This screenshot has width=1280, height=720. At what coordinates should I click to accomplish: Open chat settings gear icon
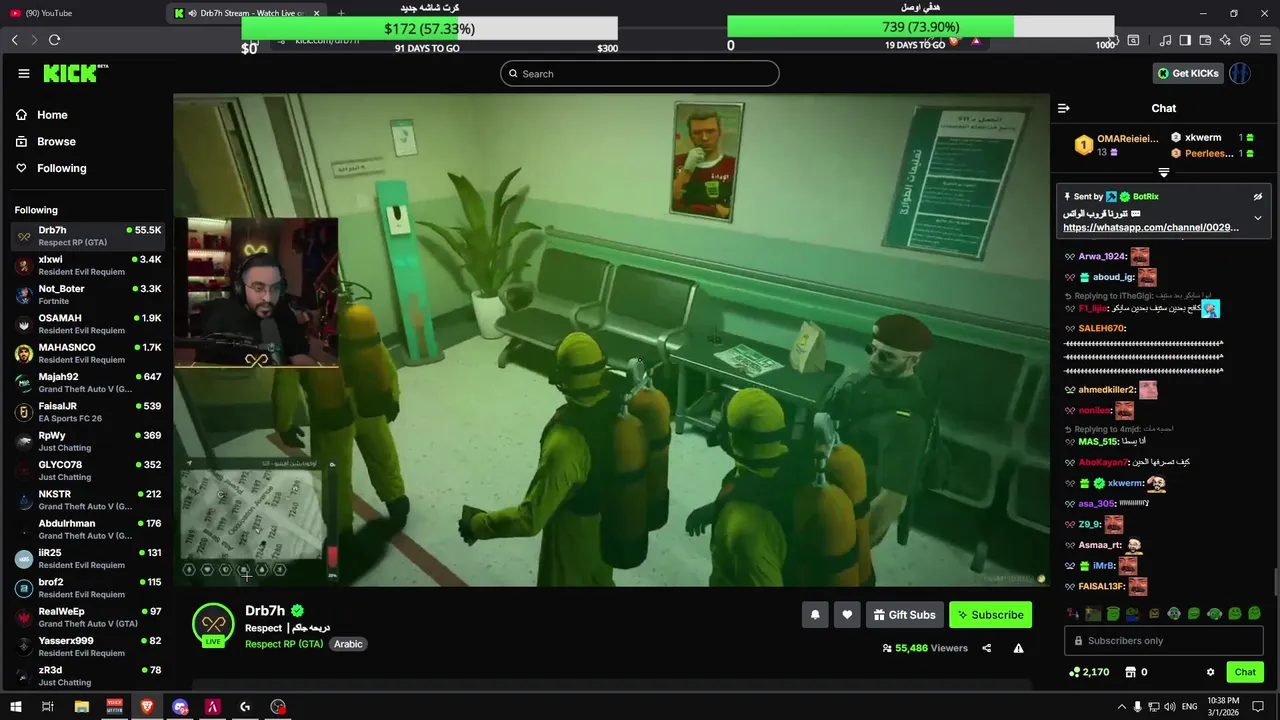pyautogui.click(x=1210, y=672)
